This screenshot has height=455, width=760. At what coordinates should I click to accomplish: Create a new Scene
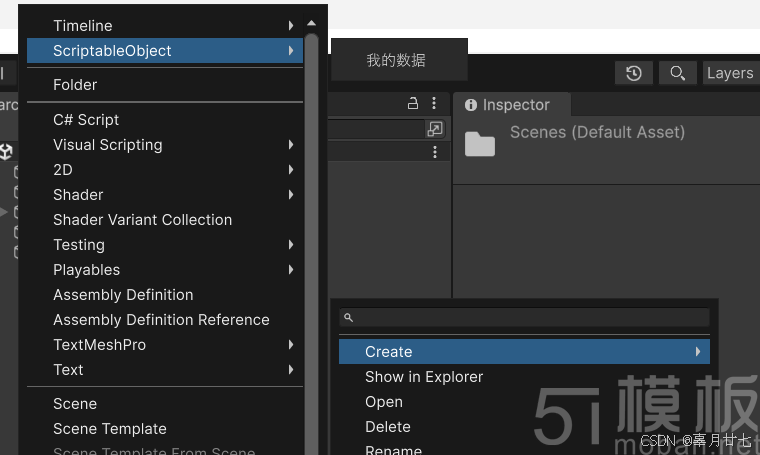165,404
